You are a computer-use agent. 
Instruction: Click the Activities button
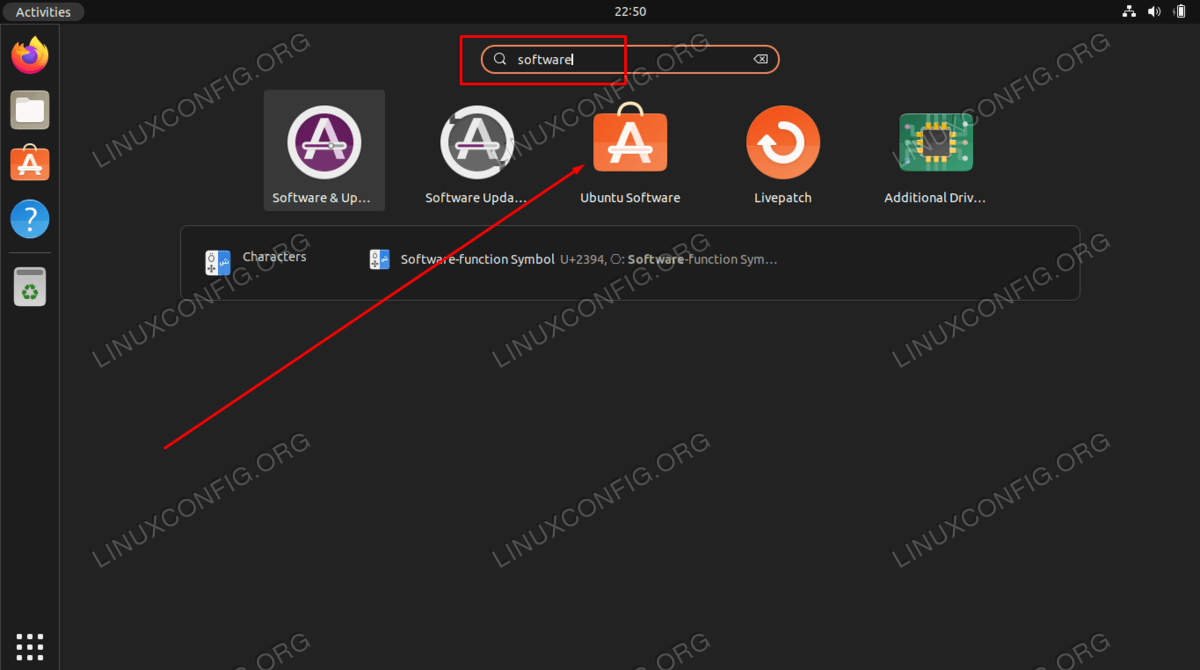click(x=43, y=12)
